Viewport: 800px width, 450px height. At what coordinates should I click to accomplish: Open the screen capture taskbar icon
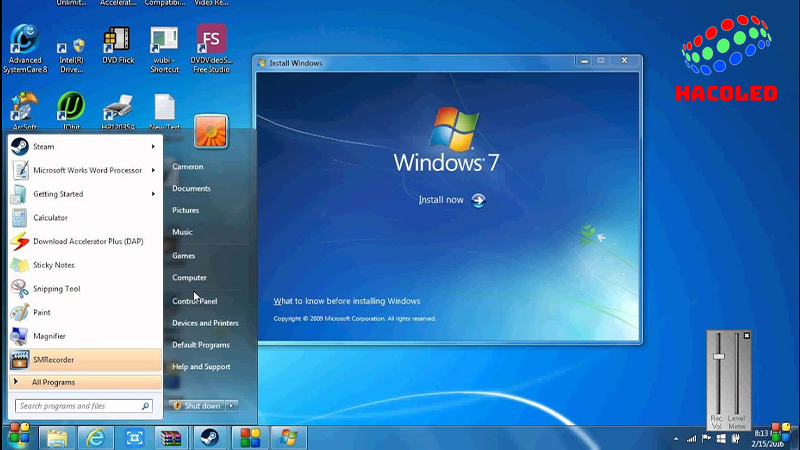(134, 438)
